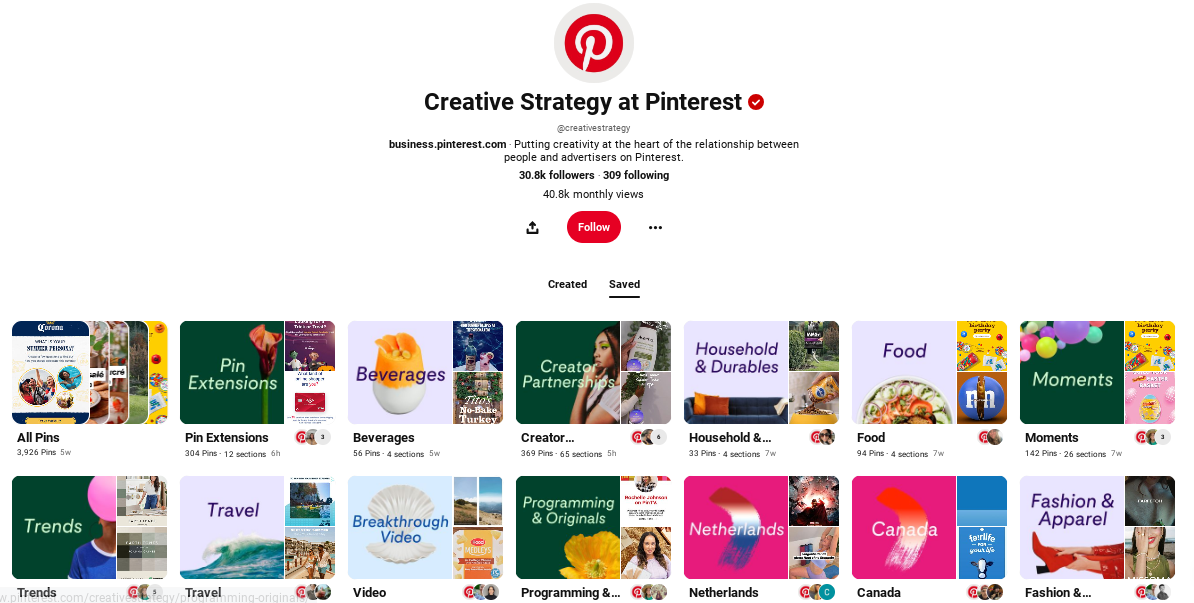Click collaborator avatars on Moments board

point(1153,437)
